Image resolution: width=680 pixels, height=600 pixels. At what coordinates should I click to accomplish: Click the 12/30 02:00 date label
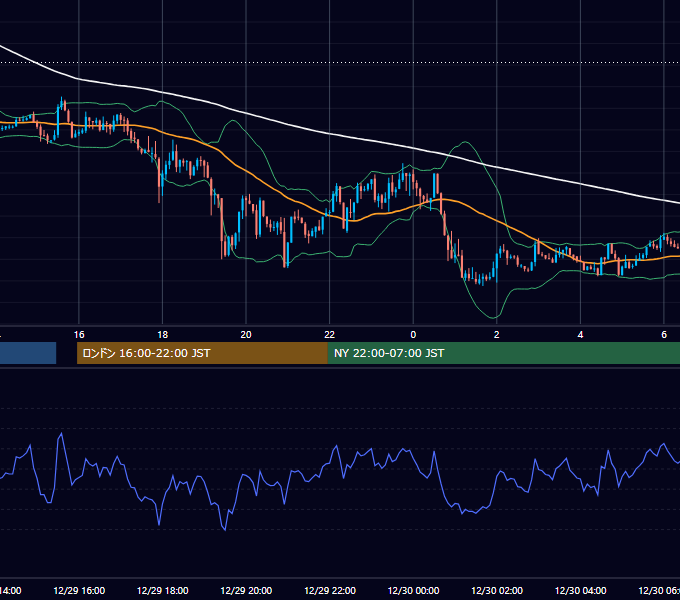pyautogui.click(x=497, y=590)
